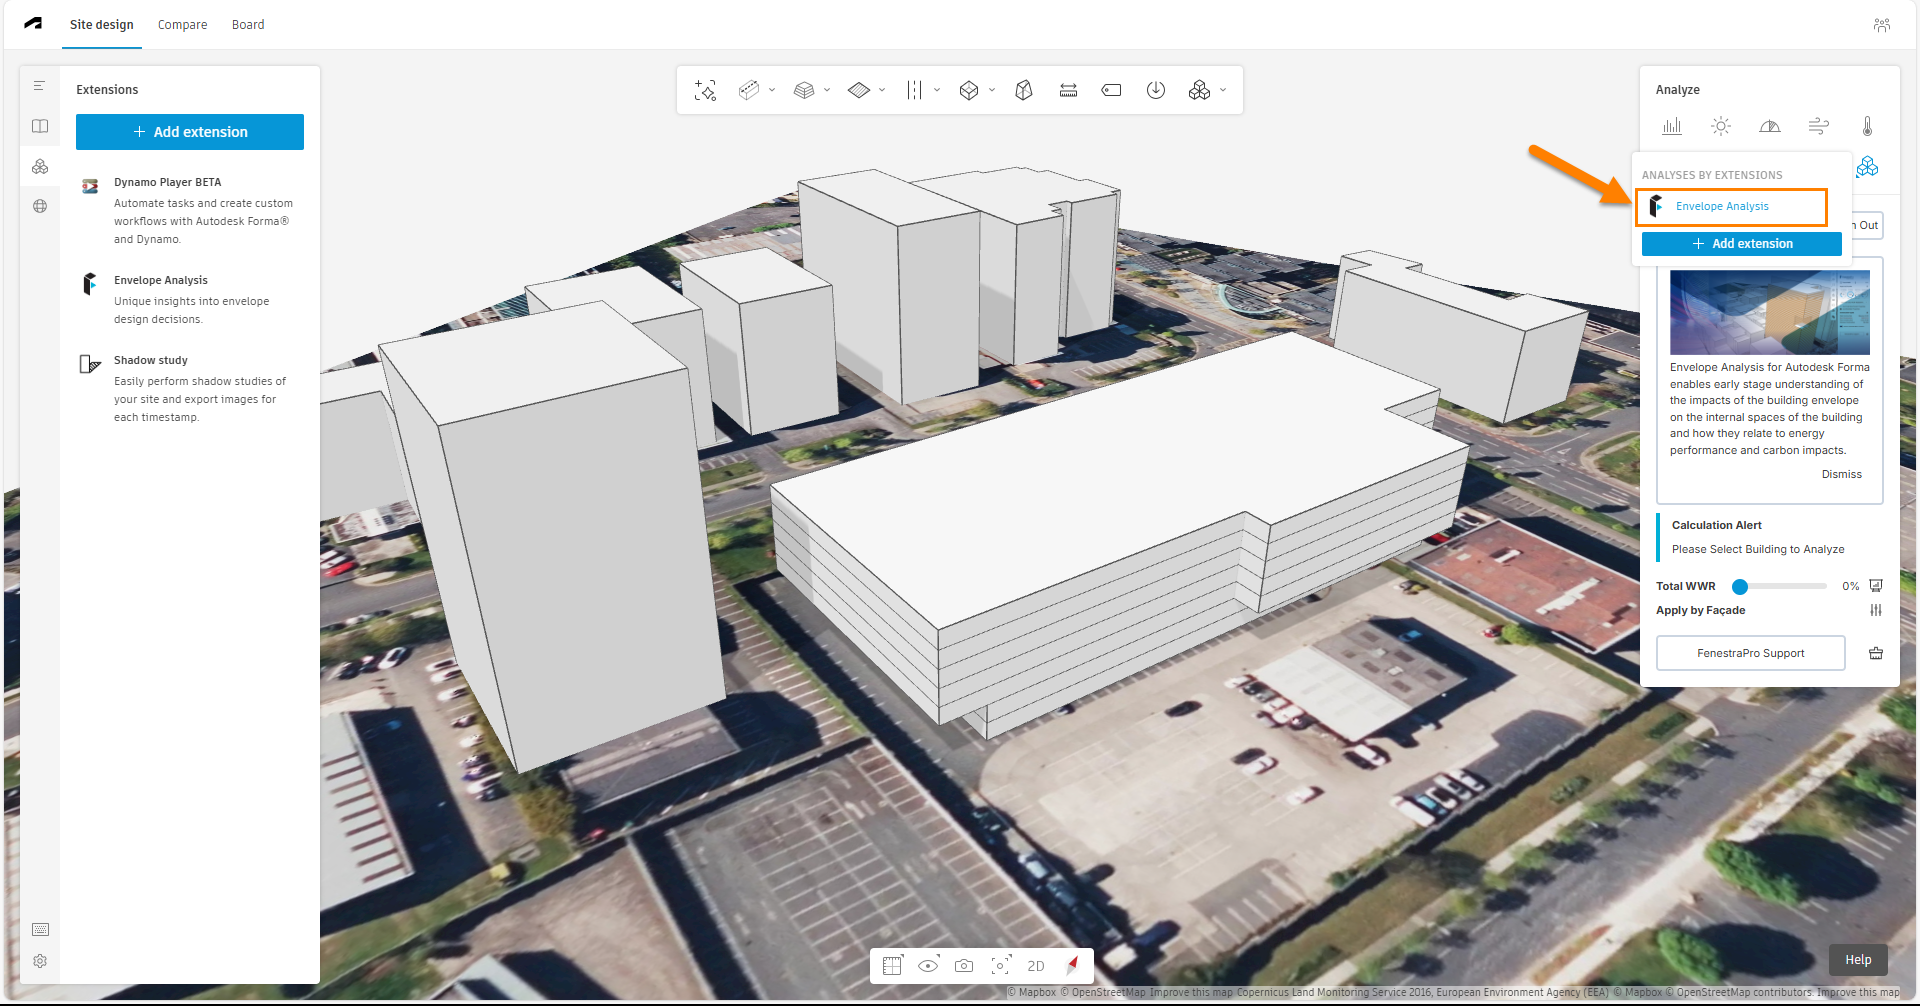Start the wind analysis
Screen dimensions: 1920x1006
(x=1818, y=126)
